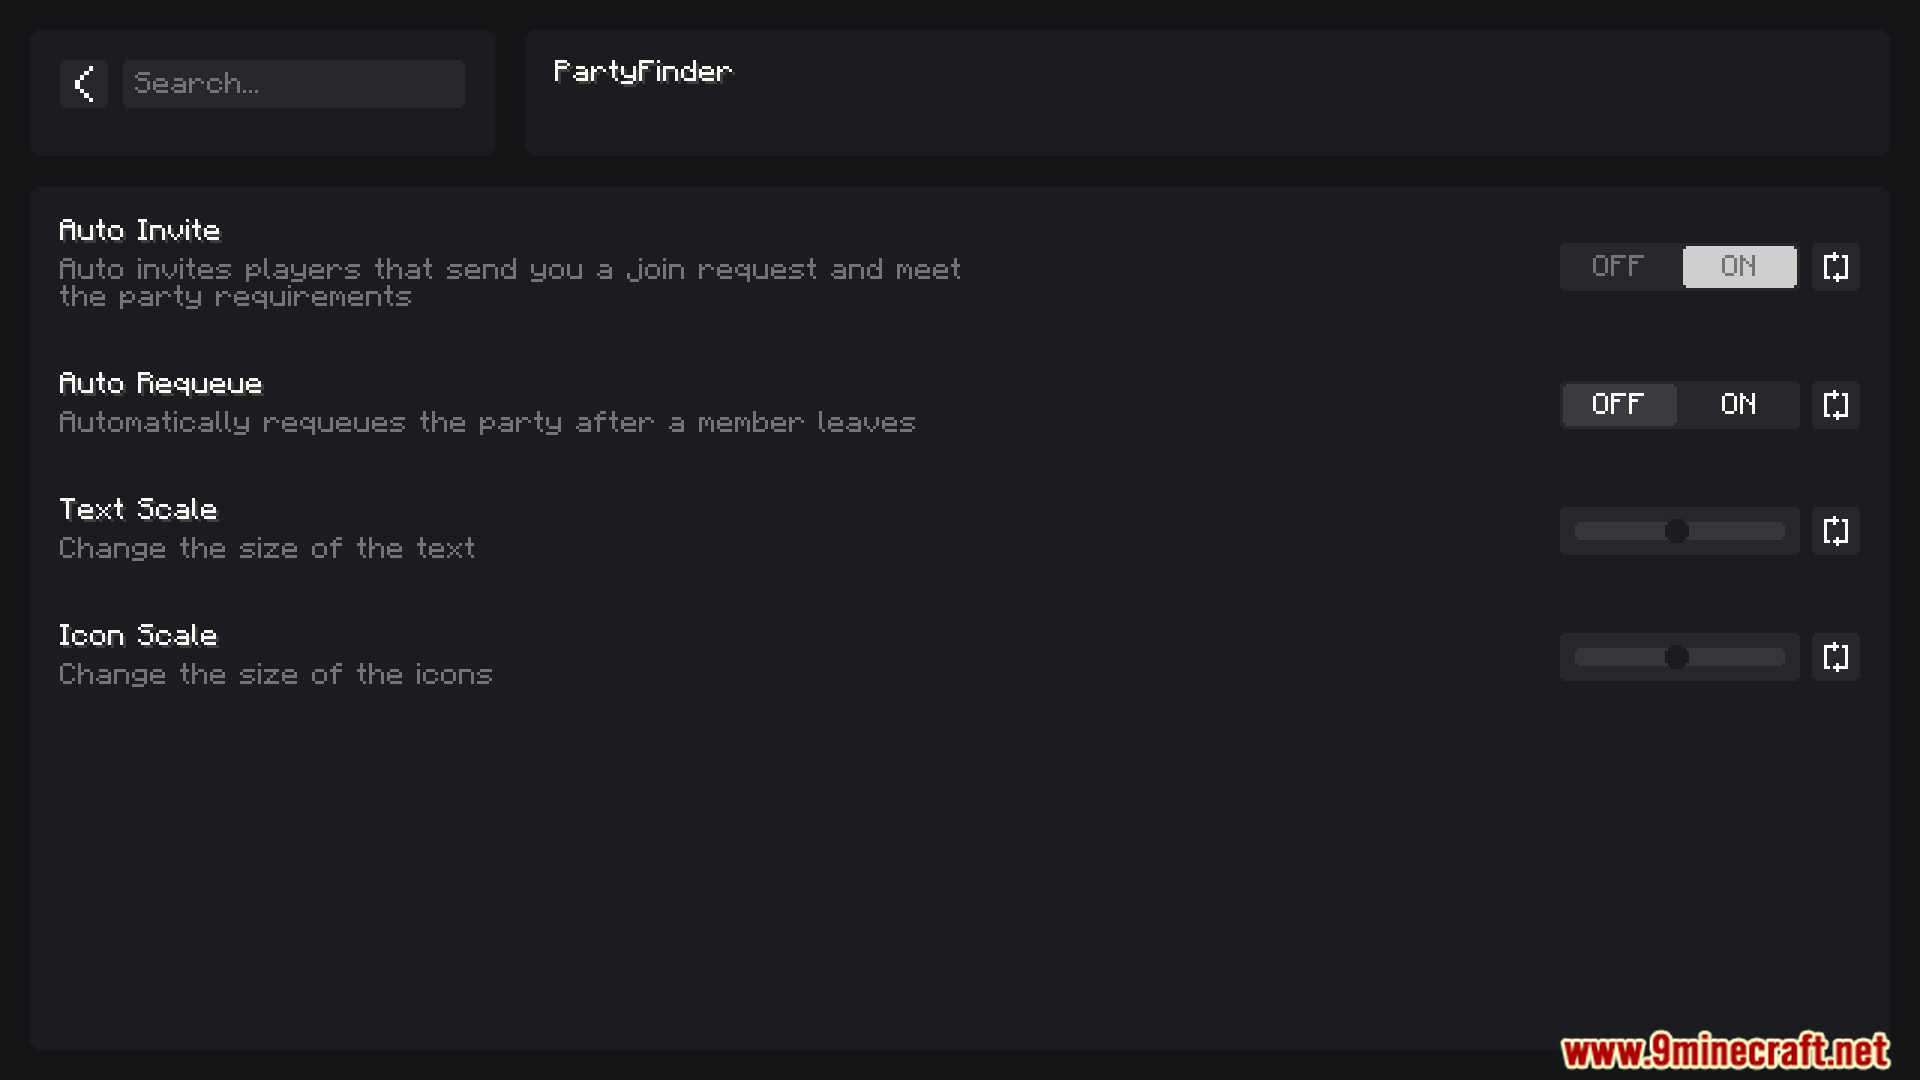Viewport: 1920px width, 1080px height.
Task: Click the PartyFinder header title
Action: point(643,72)
